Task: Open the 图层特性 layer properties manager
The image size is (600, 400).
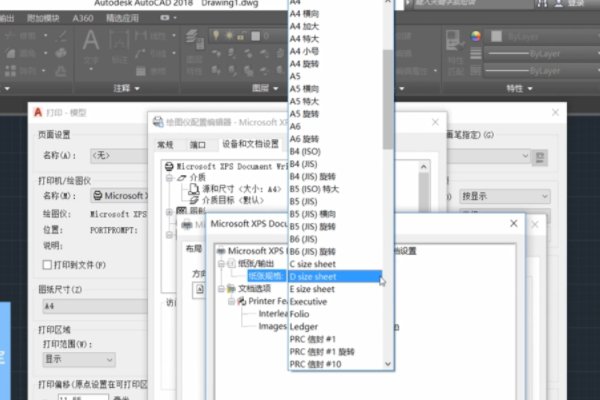Action: [x=194, y=39]
